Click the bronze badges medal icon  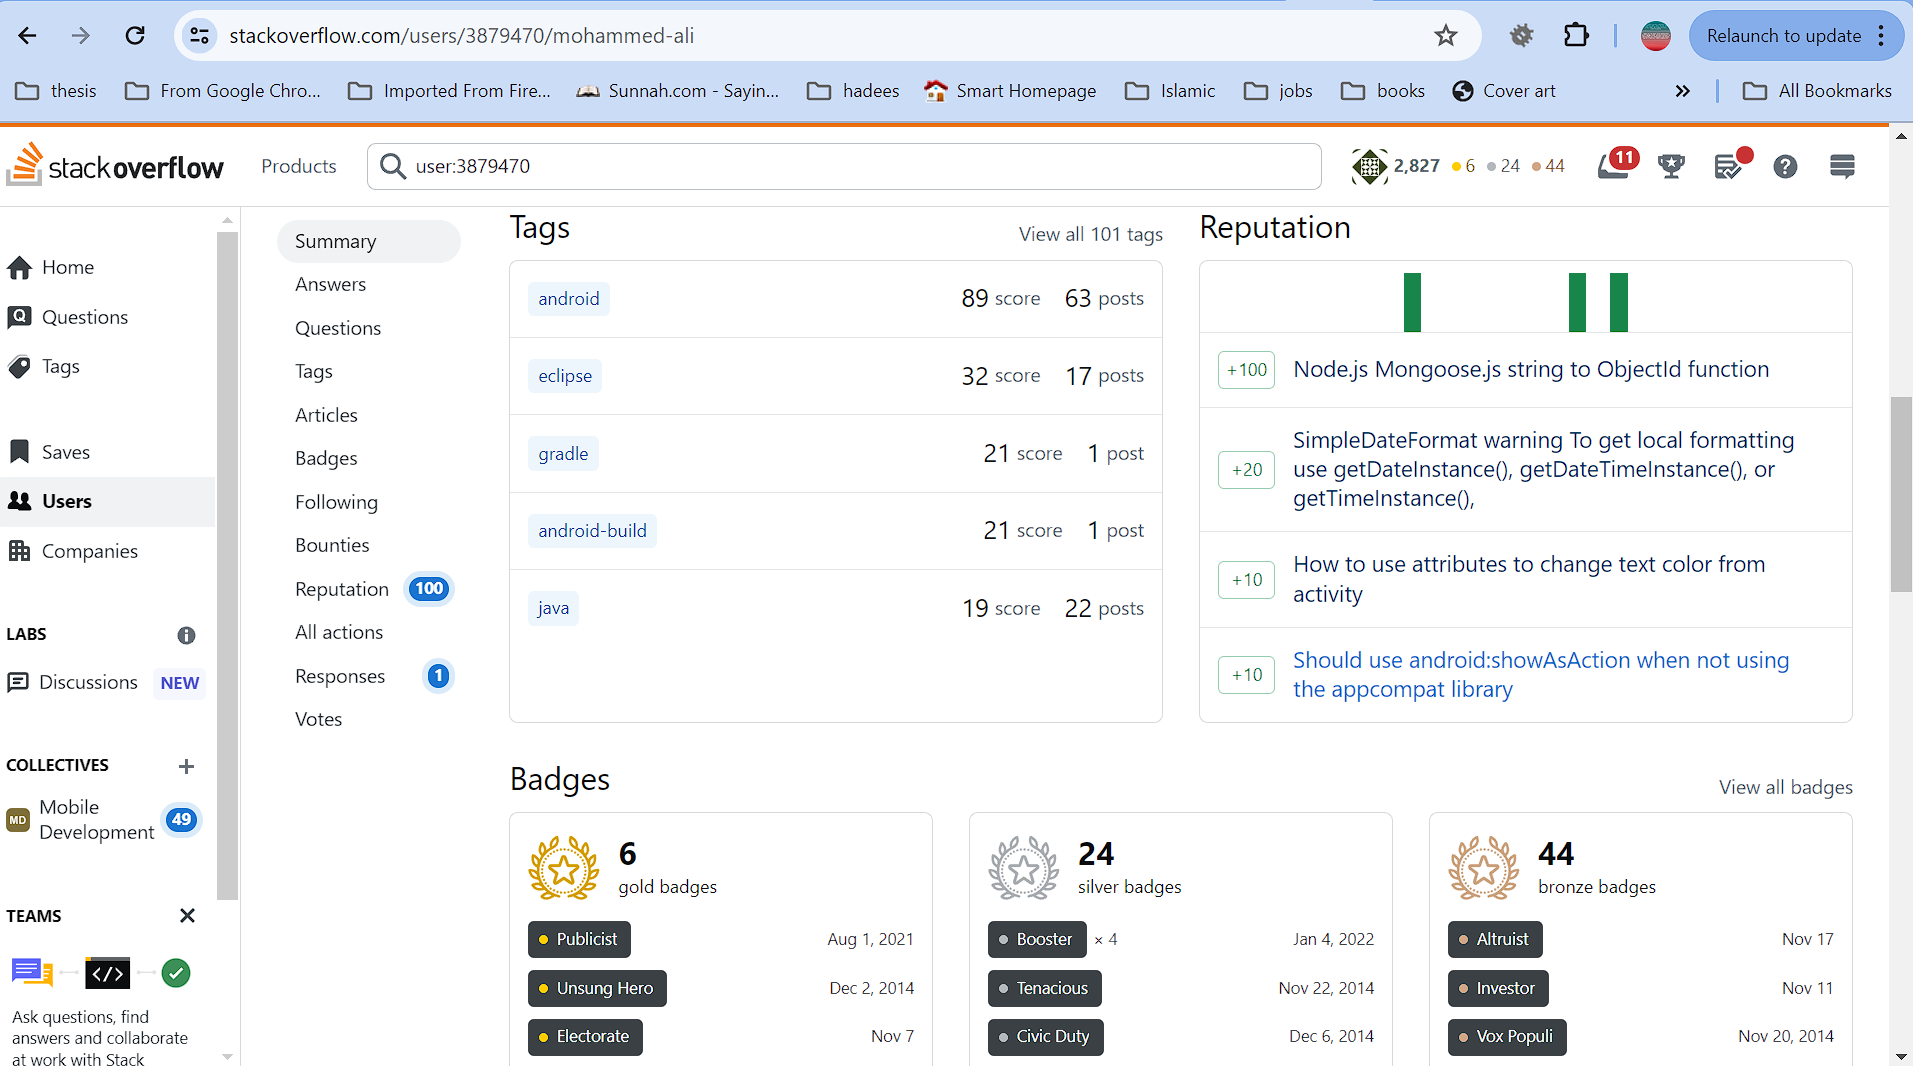1484,868
